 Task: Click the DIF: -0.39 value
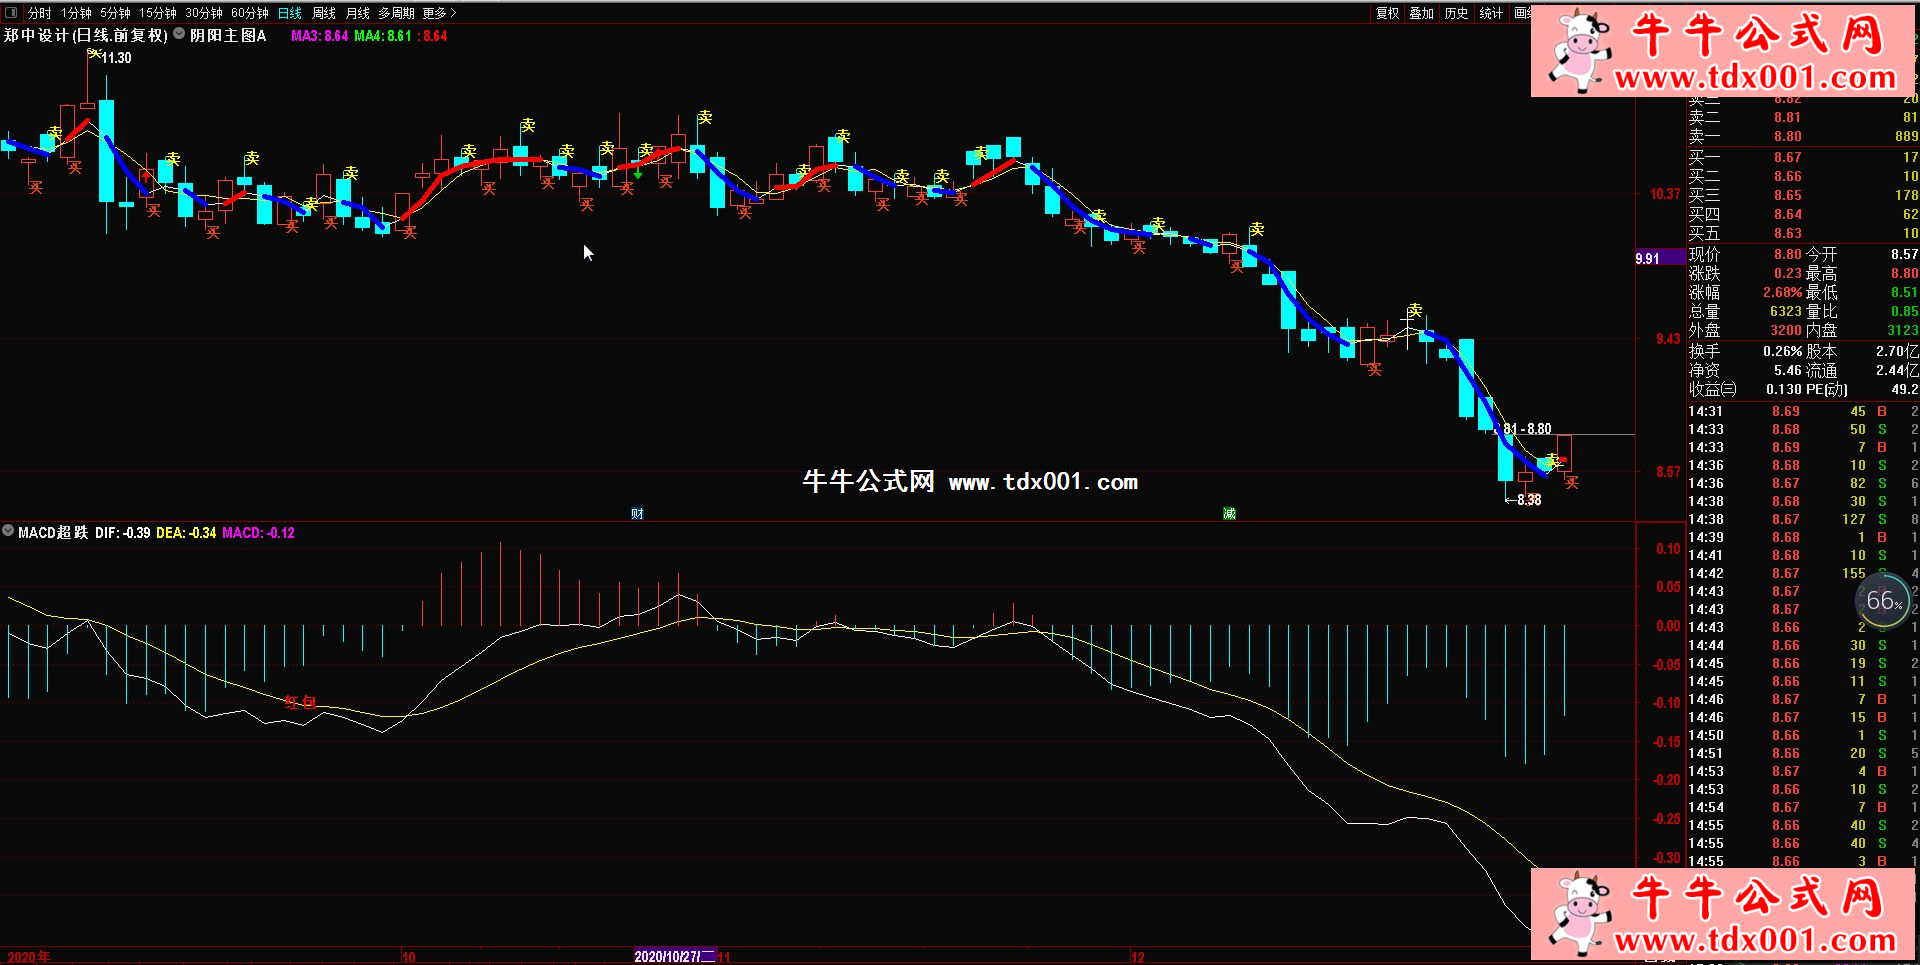122,533
